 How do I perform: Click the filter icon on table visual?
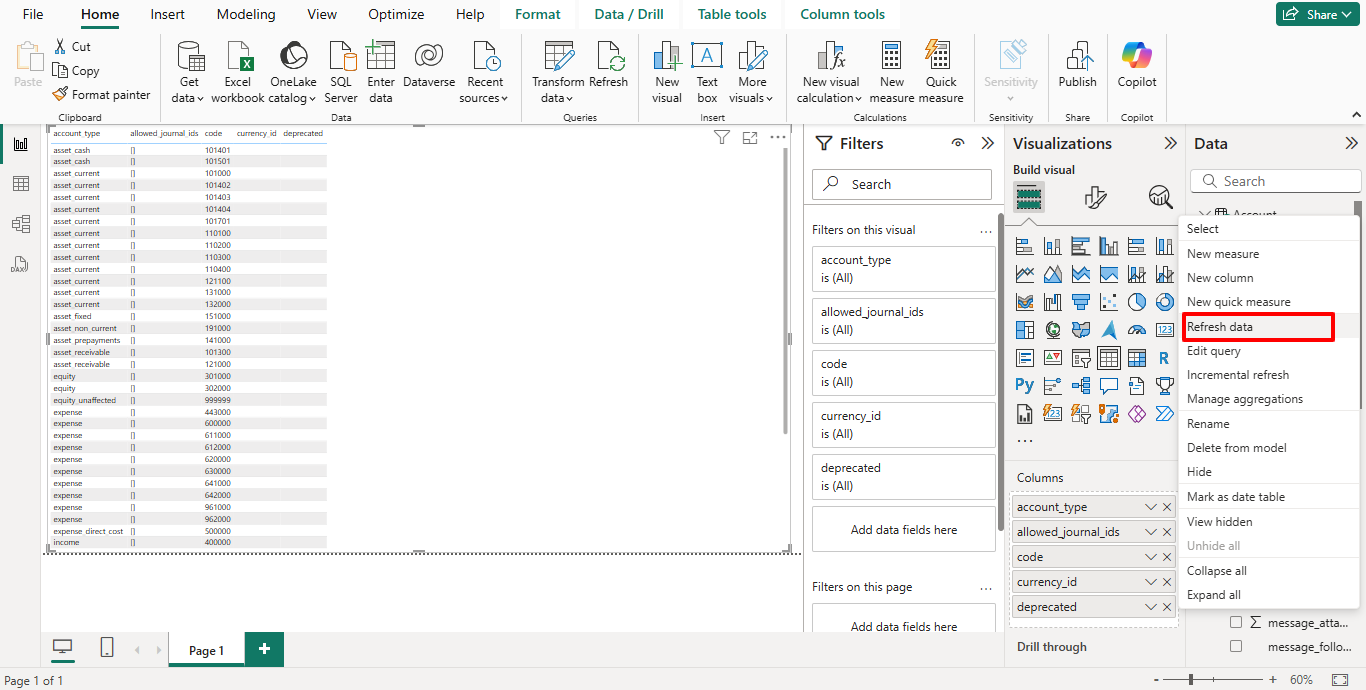pyautogui.click(x=721, y=138)
